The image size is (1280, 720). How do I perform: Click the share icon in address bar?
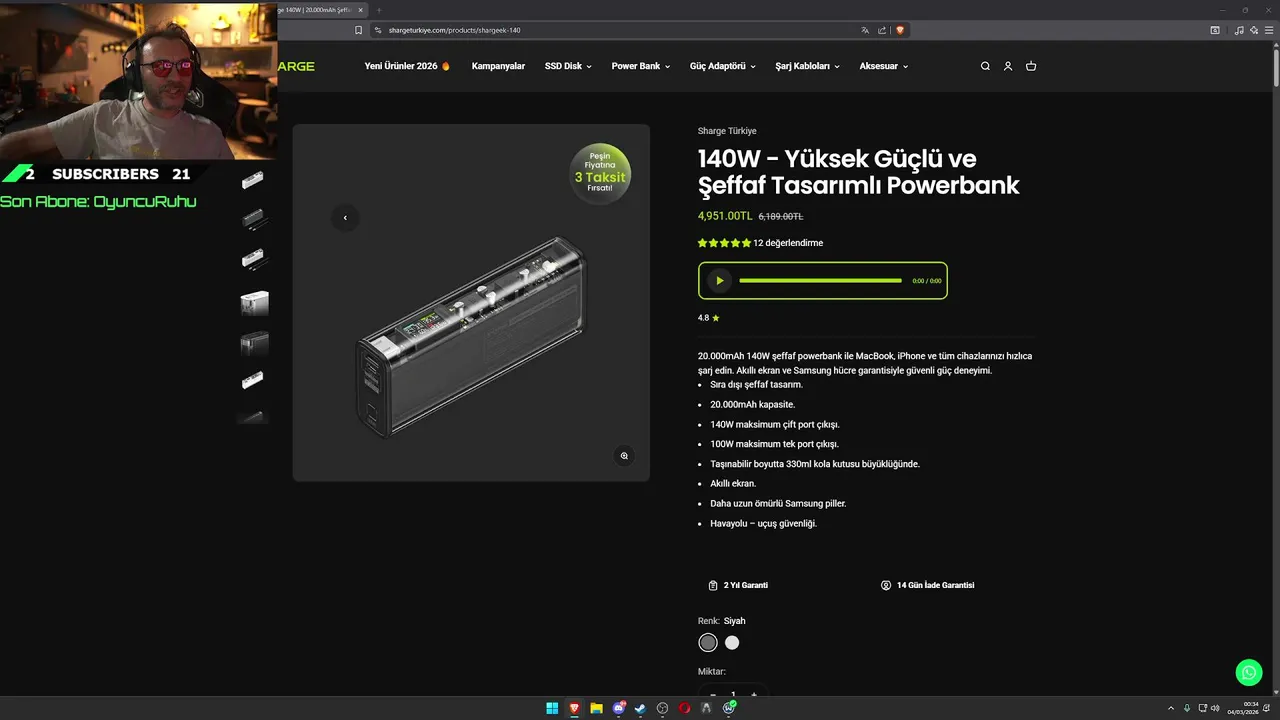882,30
